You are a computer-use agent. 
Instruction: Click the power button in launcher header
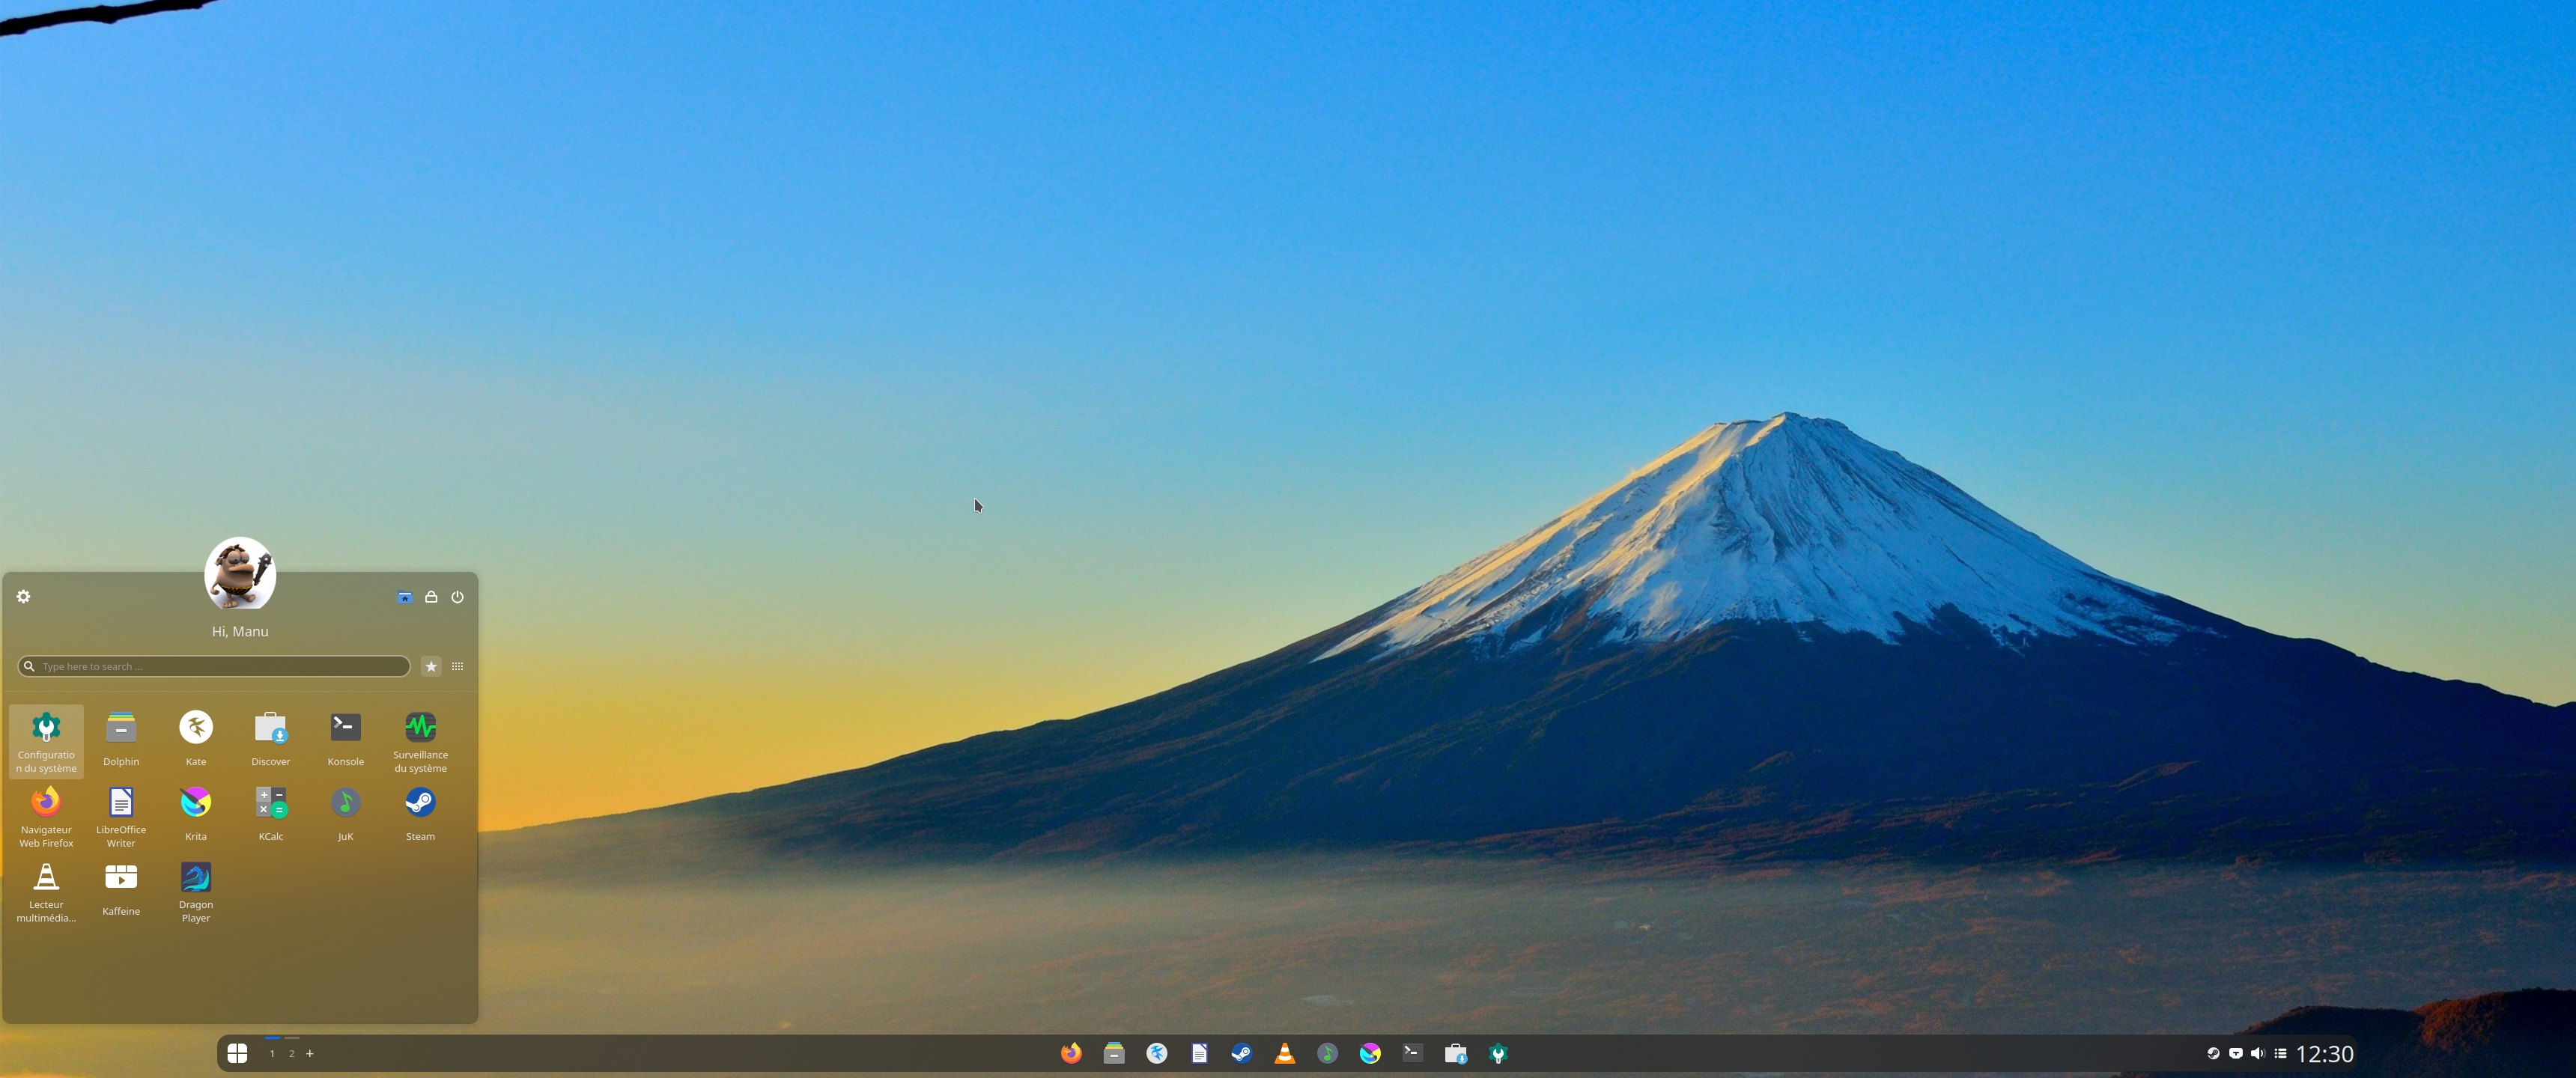pos(457,597)
